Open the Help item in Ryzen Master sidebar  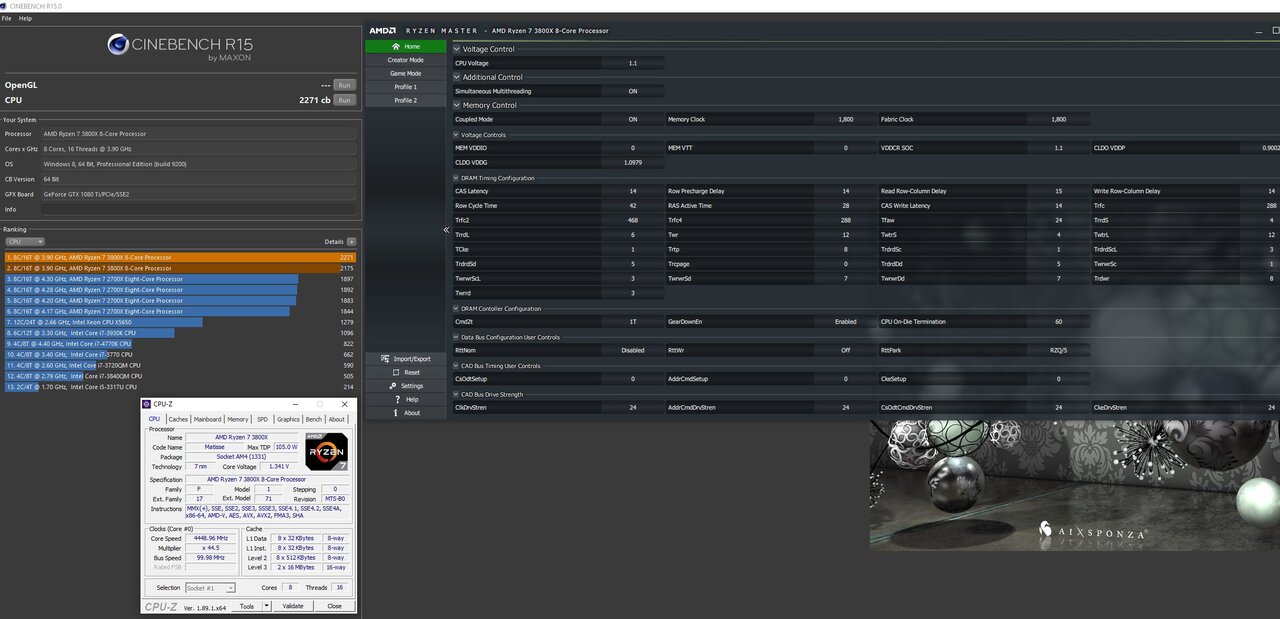point(406,399)
